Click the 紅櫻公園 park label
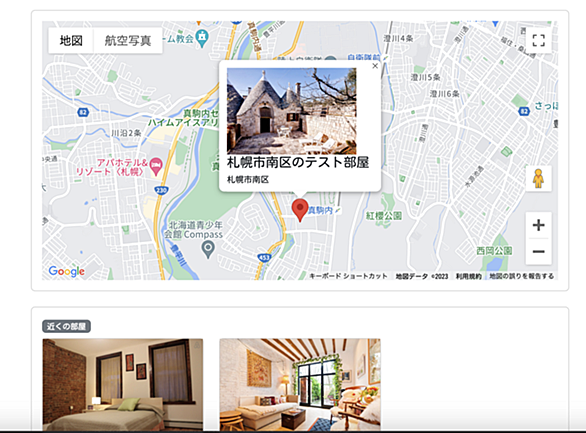The height and width of the screenshot is (433, 586). click(384, 216)
